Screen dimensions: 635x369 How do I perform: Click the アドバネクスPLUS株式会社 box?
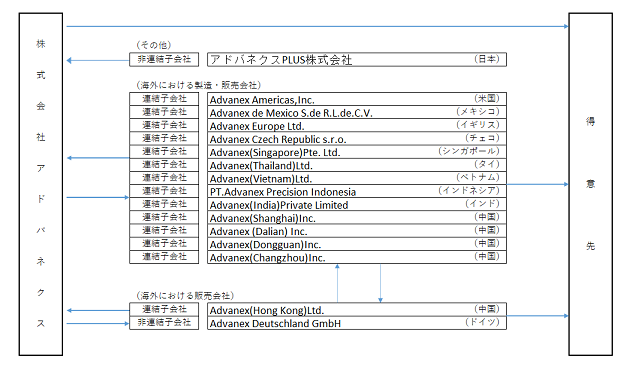[x=357, y=60]
